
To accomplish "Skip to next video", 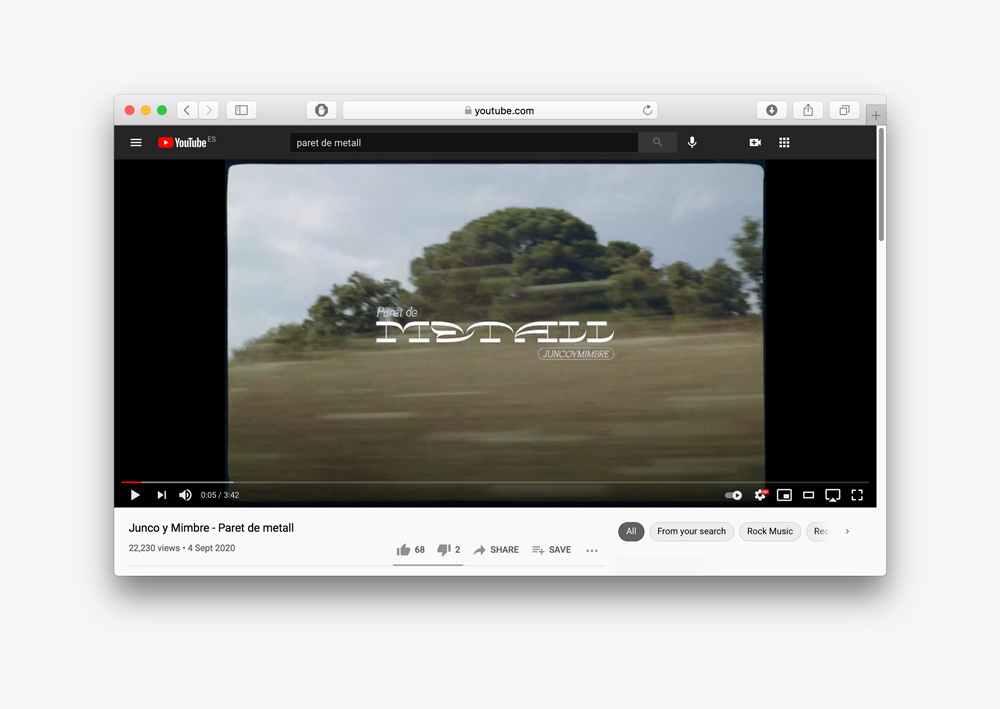I will coord(162,495).
